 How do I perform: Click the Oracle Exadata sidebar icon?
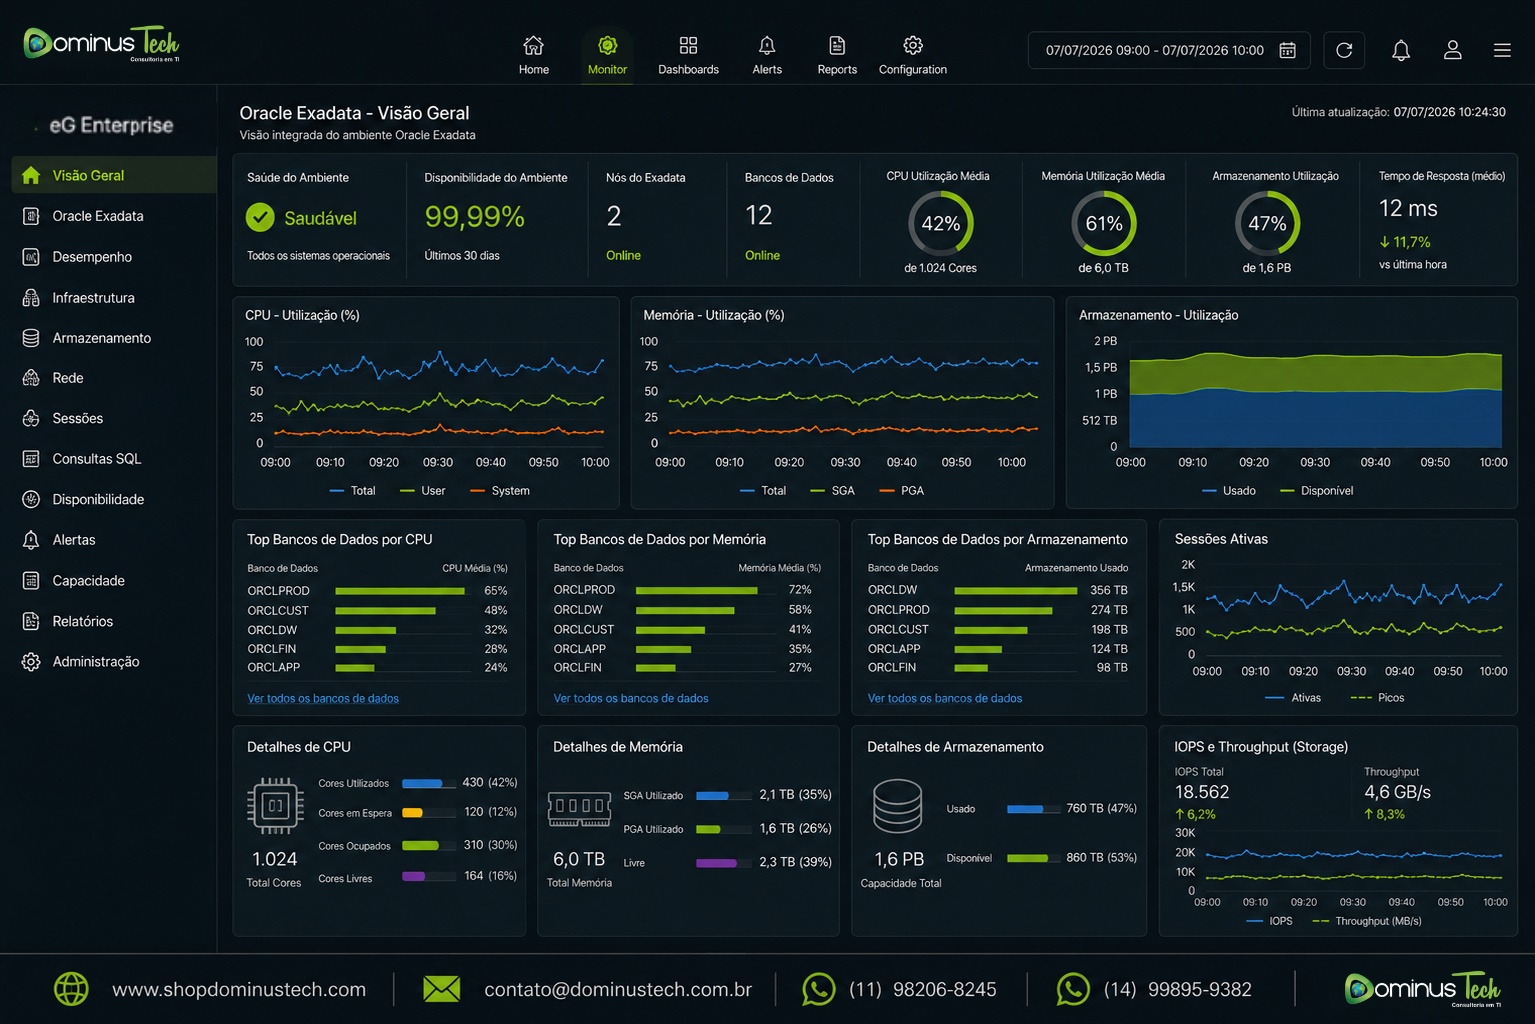click(31, 216)
